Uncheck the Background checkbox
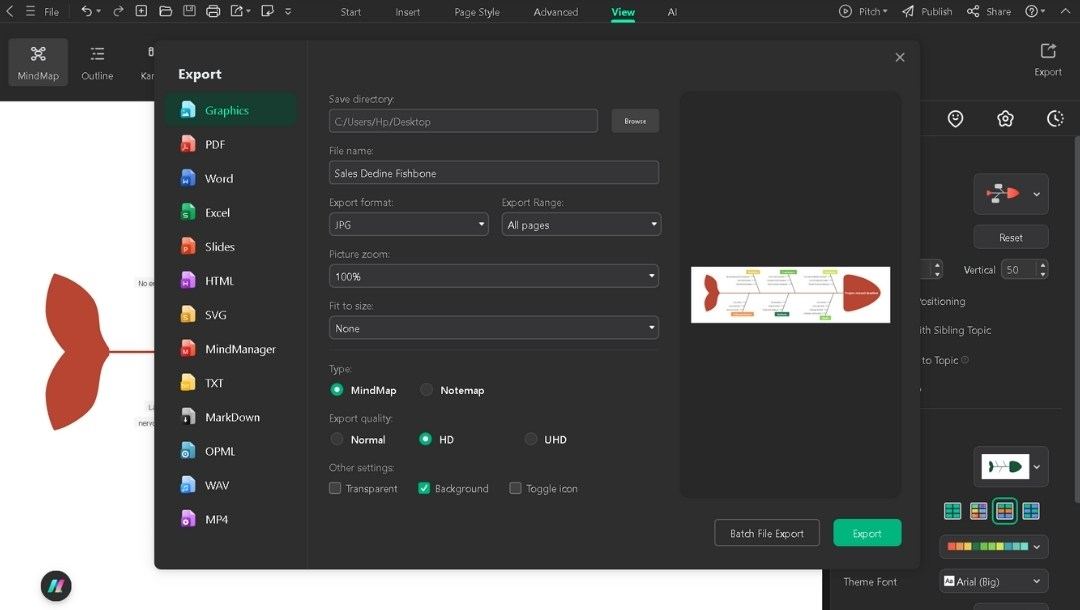 (424, 488)
